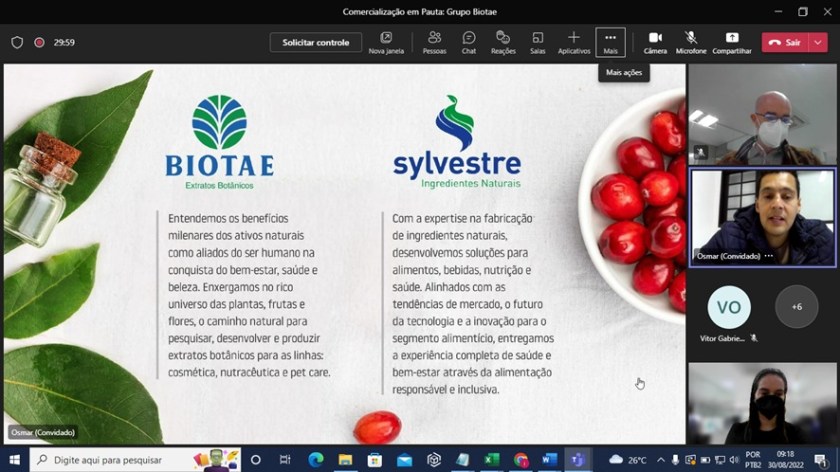Leave the meeting with Sair
The image size is (840, 472).
point(786,42)
